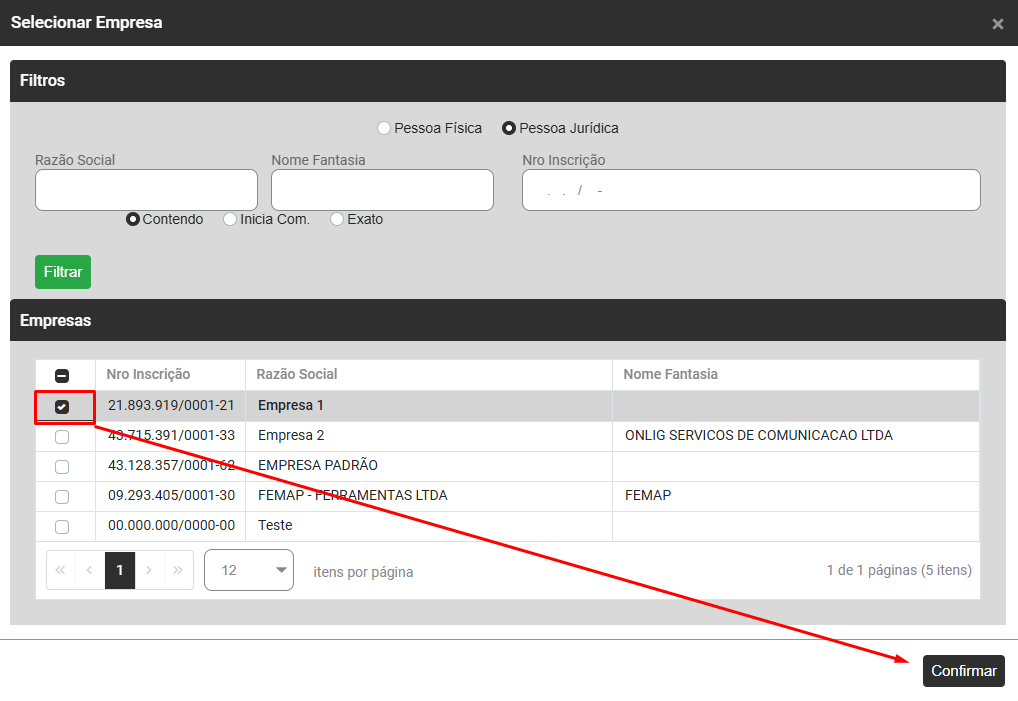Tick the FEMAP row checkbox
1018x701 pixels.
(x=62, y=497)
